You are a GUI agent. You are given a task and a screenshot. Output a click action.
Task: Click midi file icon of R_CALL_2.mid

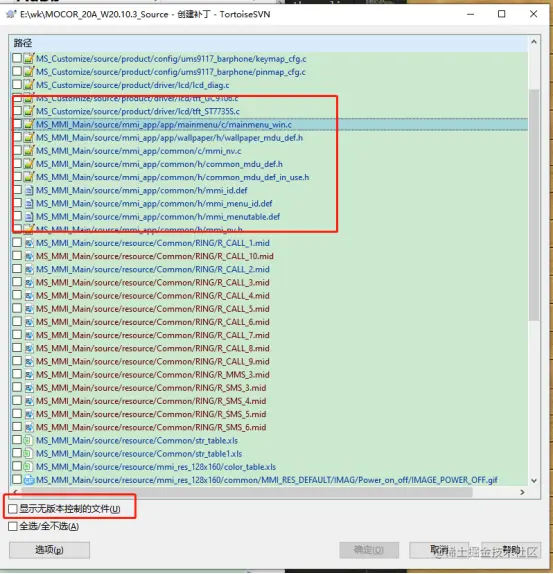[29, 269]
